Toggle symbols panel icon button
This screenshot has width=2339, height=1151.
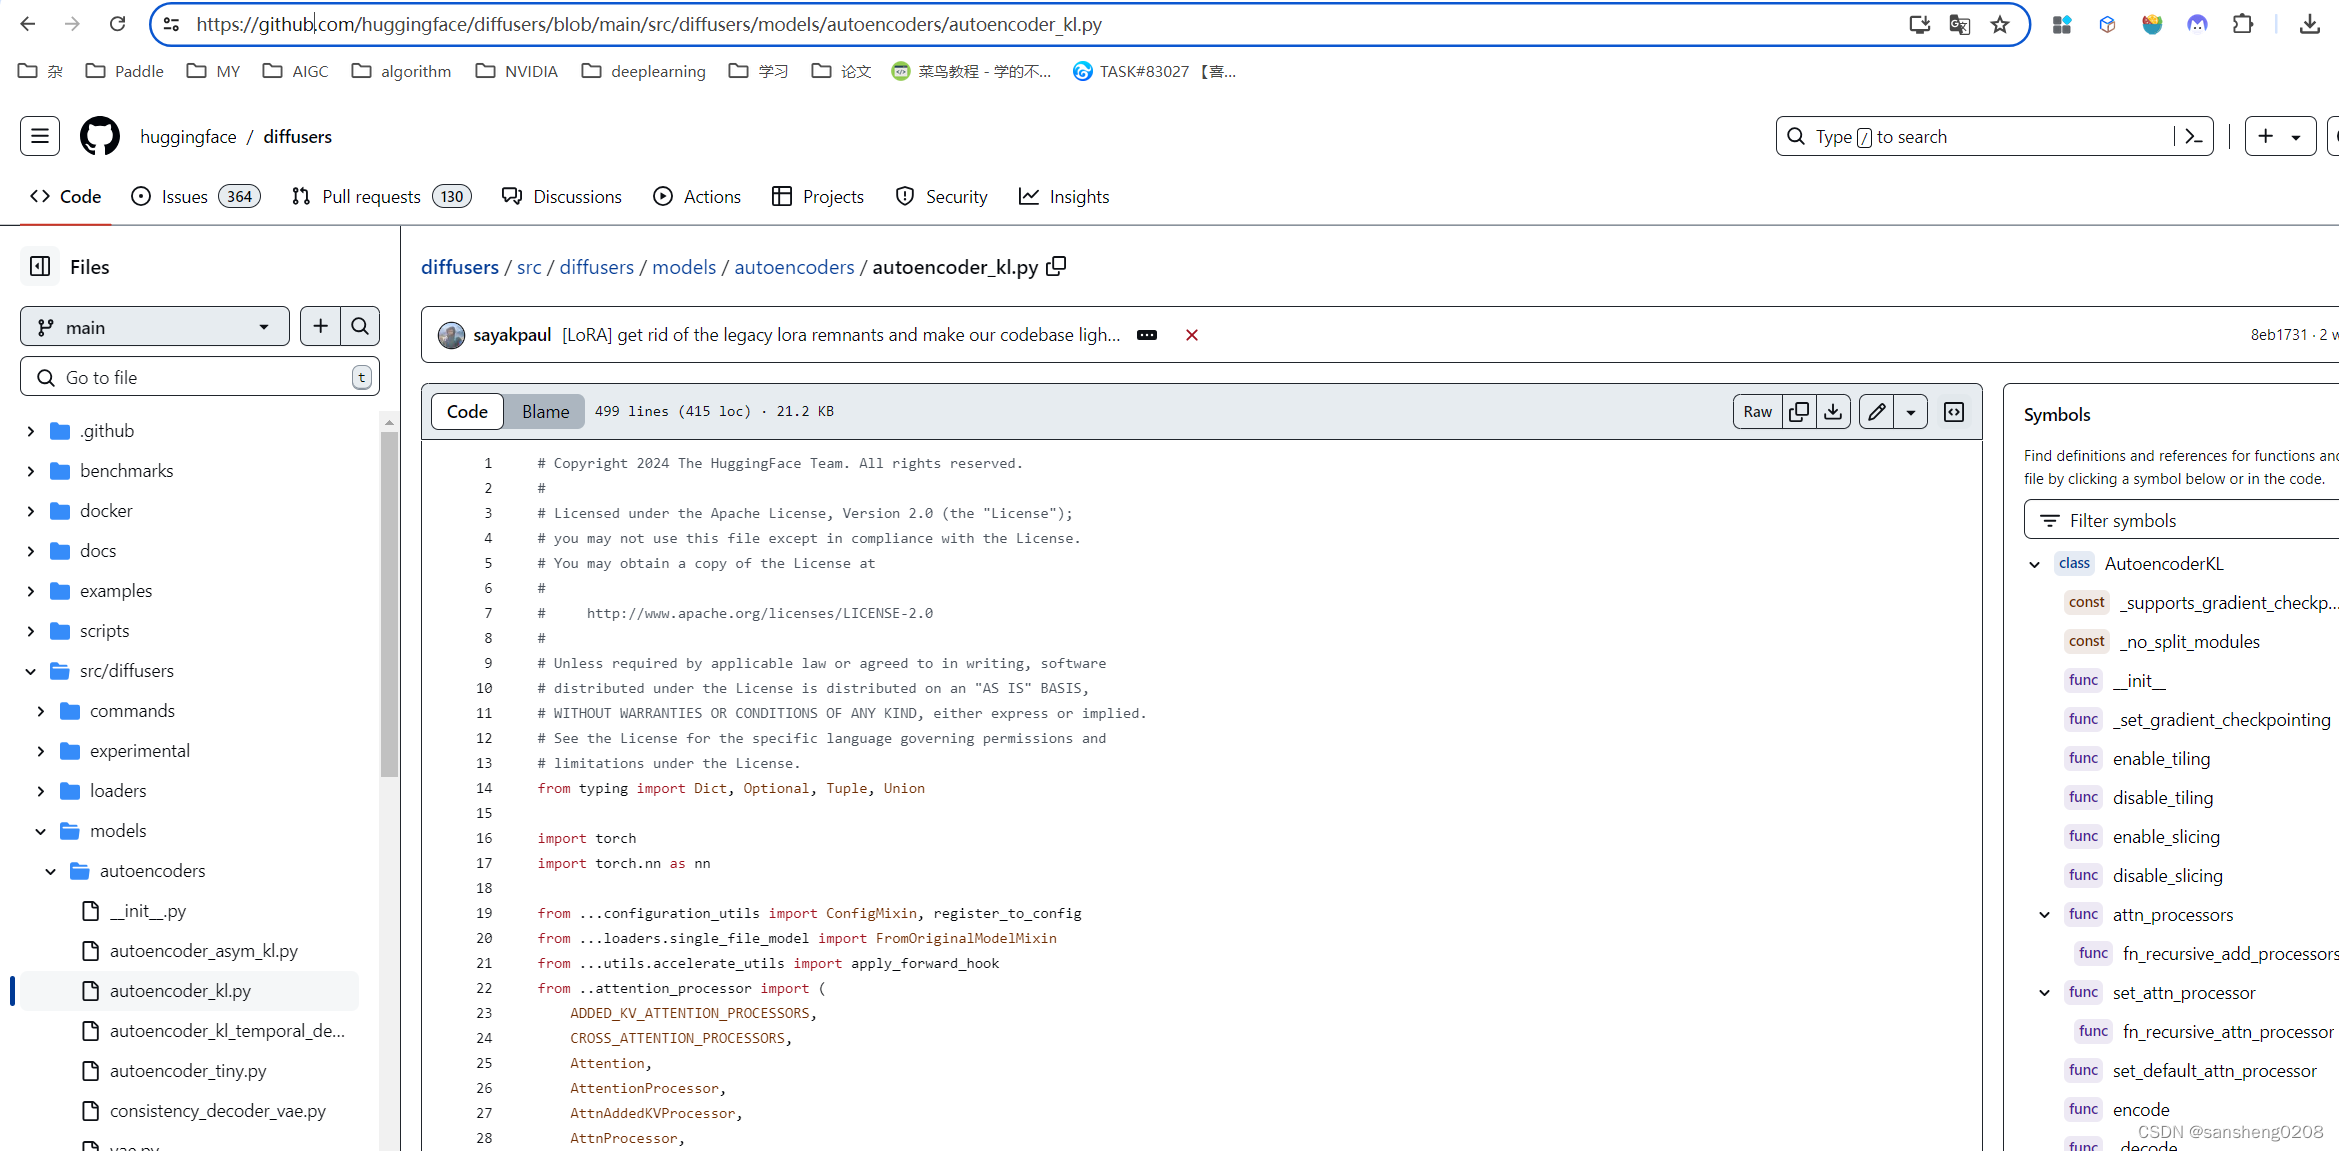point(1954,412)
